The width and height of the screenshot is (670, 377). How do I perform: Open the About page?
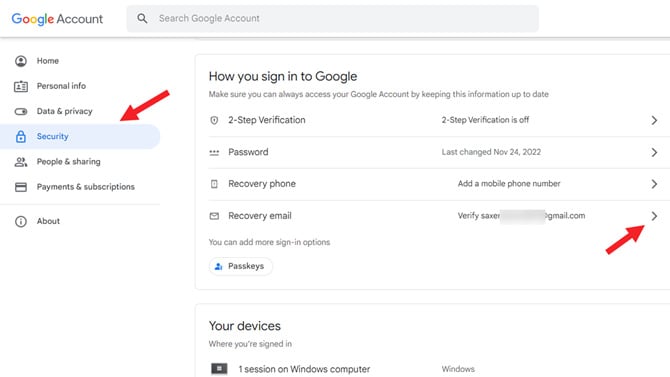pyautogui.click(x=48, y=221)
